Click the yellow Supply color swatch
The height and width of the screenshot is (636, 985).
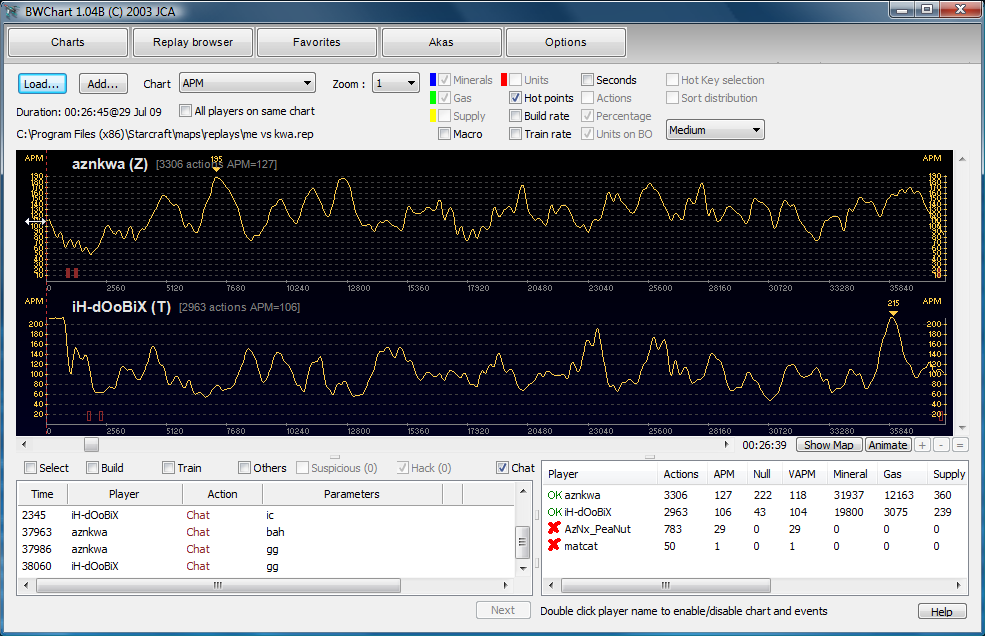[x=433, y=116]
